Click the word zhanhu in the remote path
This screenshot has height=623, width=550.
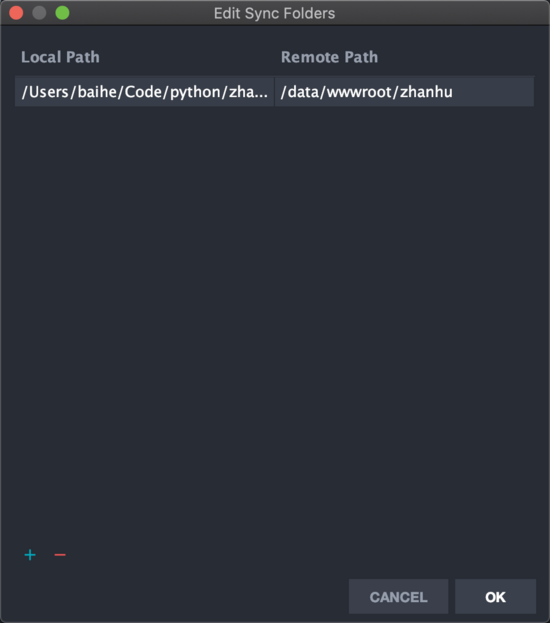[426, 92]
